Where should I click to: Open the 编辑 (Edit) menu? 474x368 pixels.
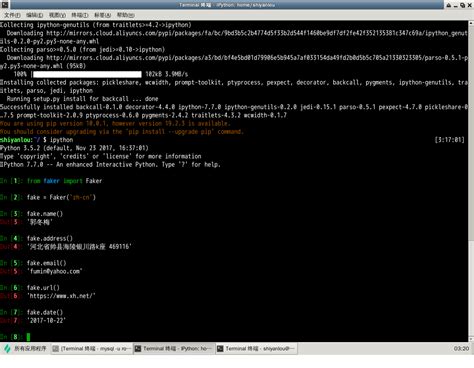pyautogui.click(x=35, y=15)
